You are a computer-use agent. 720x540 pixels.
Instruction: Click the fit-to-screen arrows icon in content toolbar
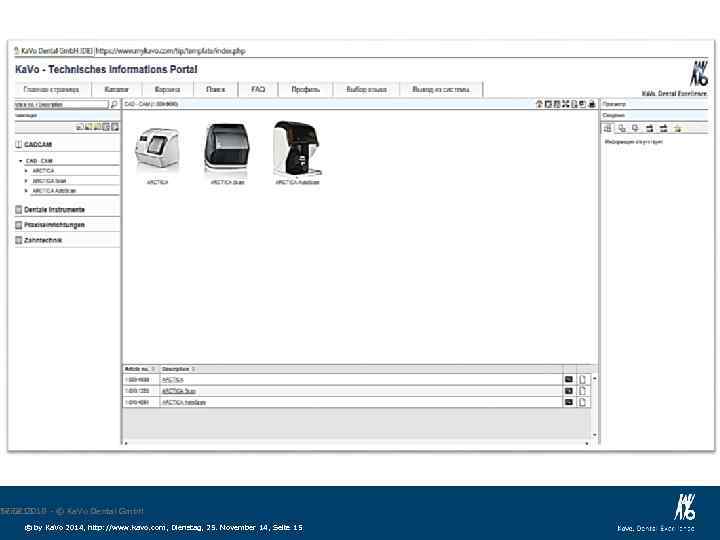[x=566, y=104]
